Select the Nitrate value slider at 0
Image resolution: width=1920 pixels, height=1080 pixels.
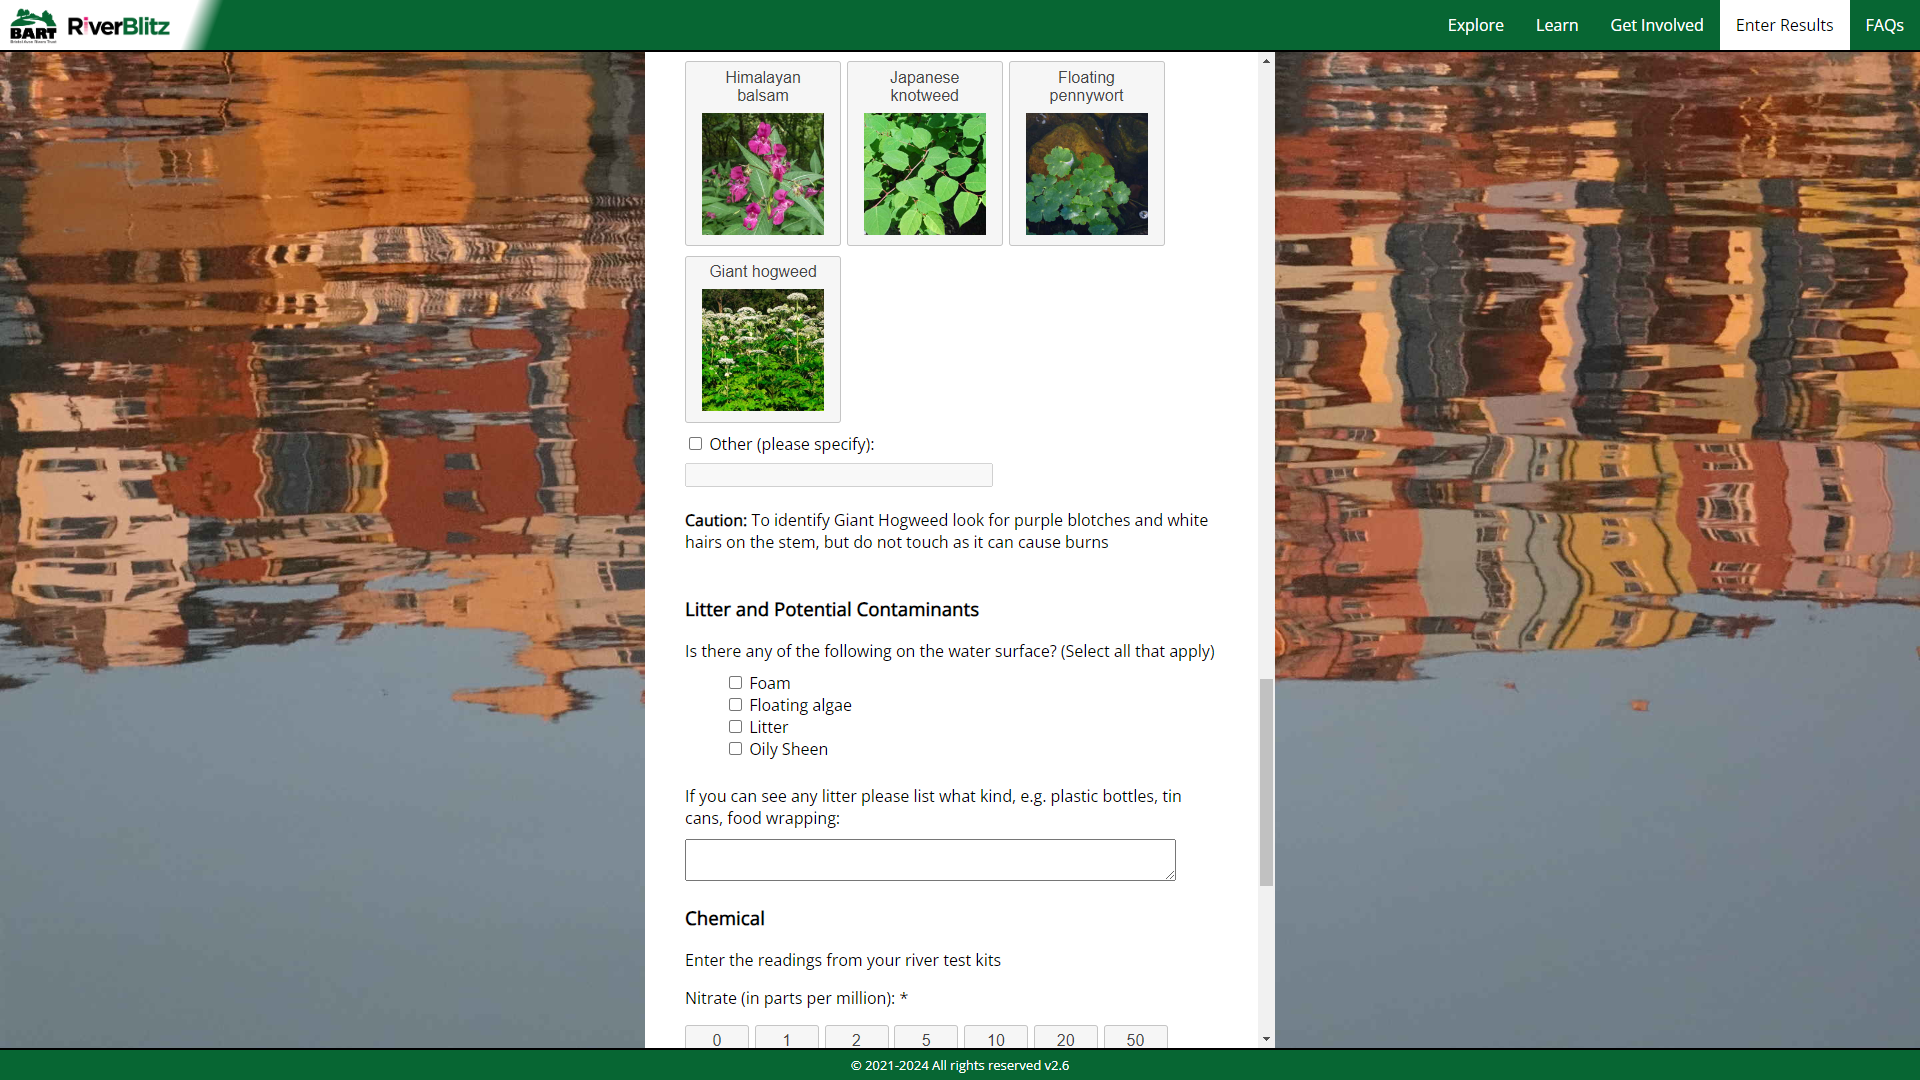(716, 1038)
